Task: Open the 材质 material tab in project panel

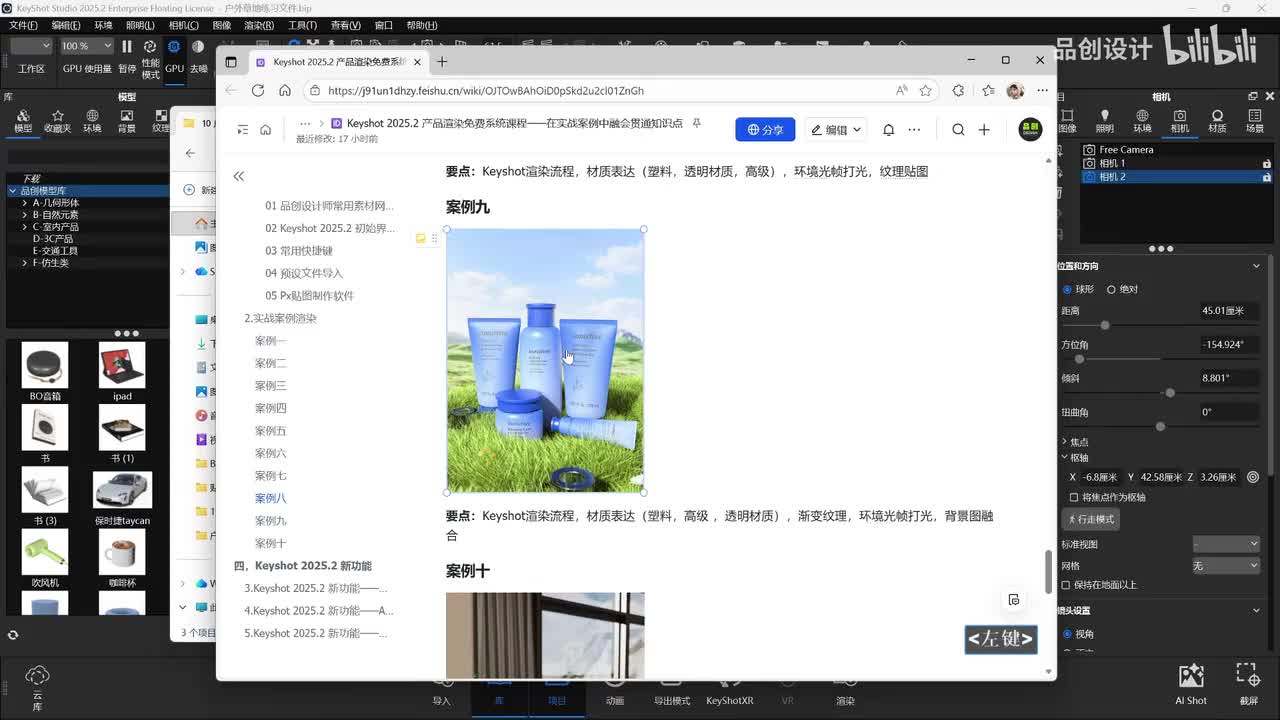Action: click(1217, 121)
